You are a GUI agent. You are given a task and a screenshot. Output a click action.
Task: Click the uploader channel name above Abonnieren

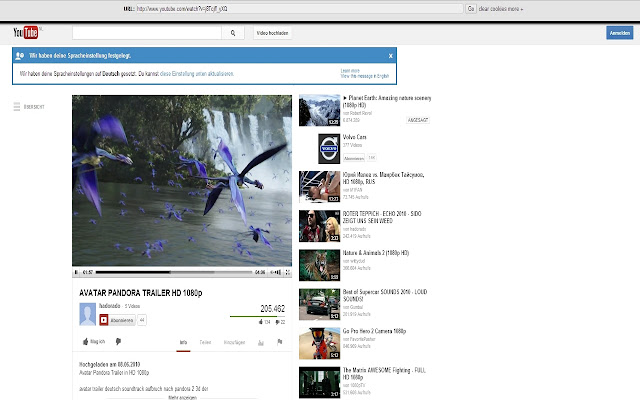[109, 306]
